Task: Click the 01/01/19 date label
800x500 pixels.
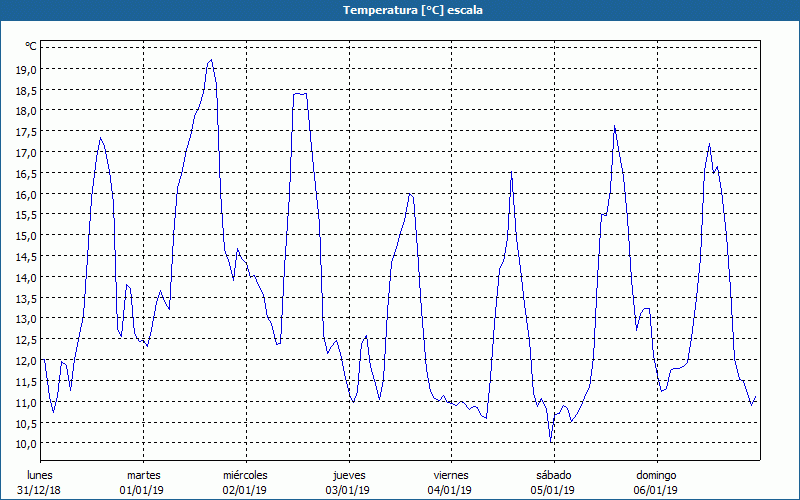Action: 142,490
